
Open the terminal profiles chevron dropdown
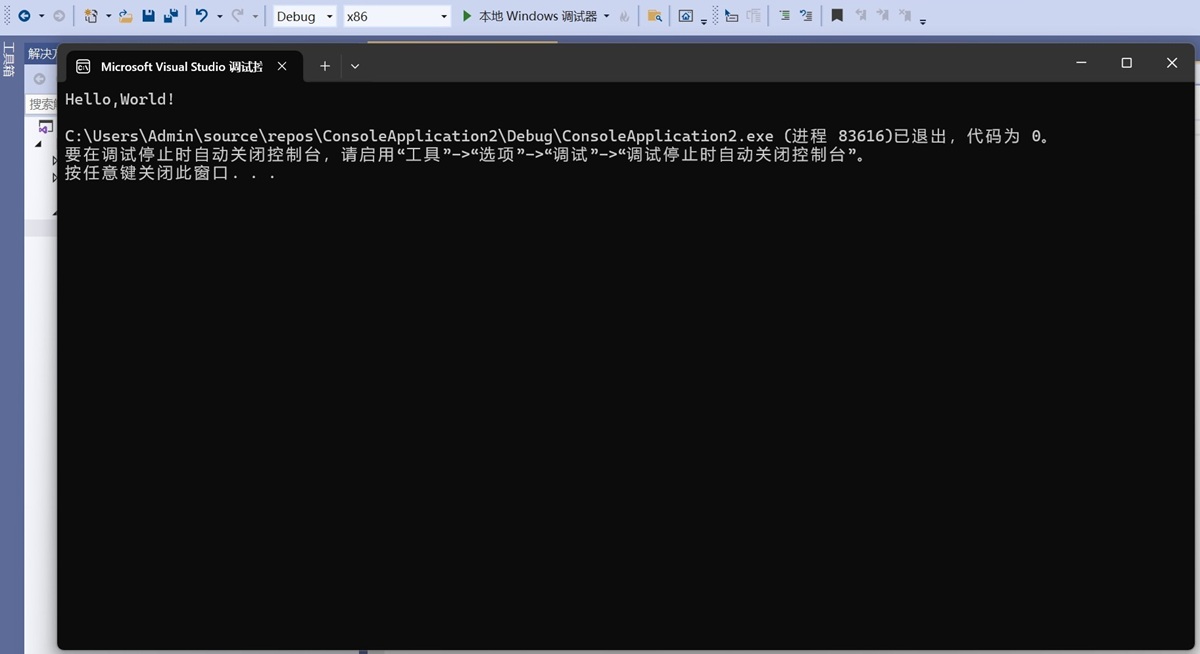(354, 66)
